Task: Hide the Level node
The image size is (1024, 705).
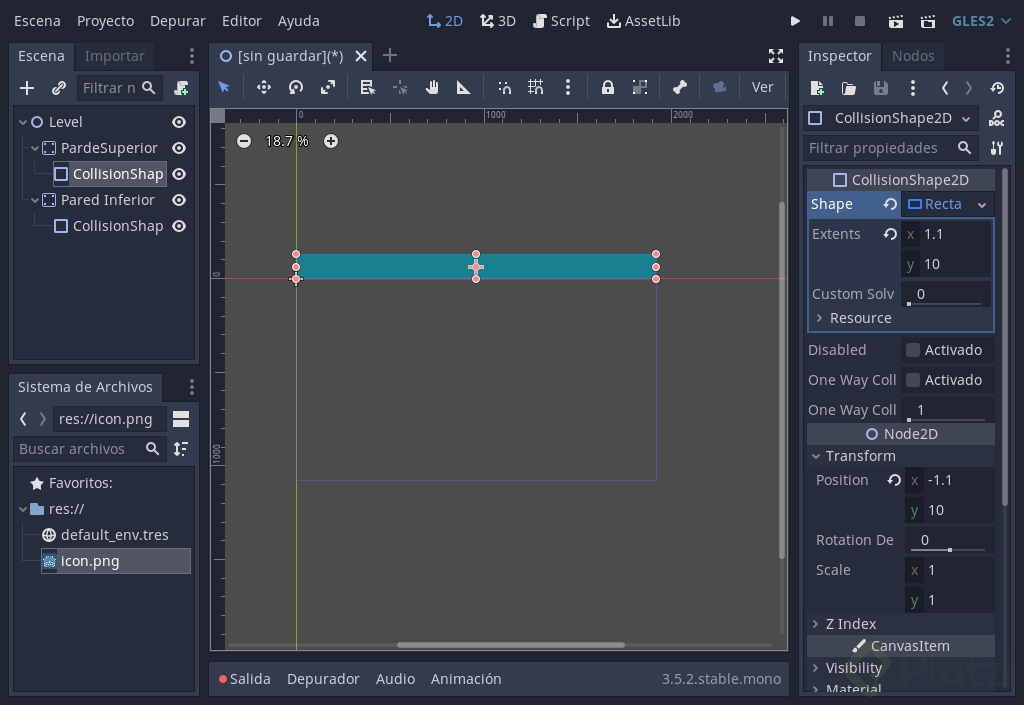Action: 179,122
